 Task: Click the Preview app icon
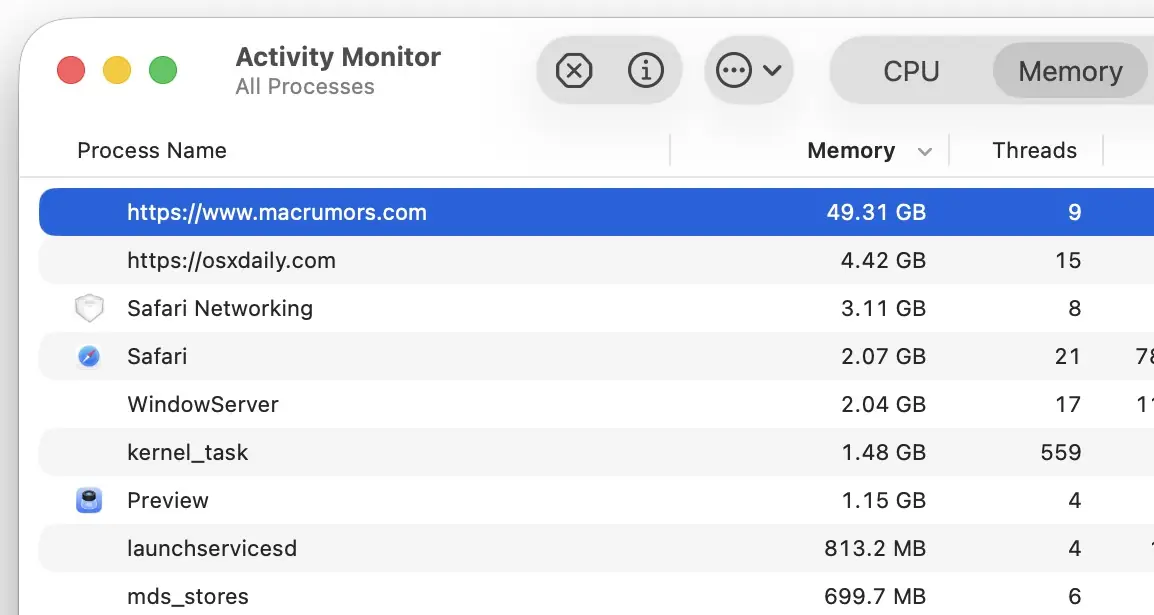[89, 500]
